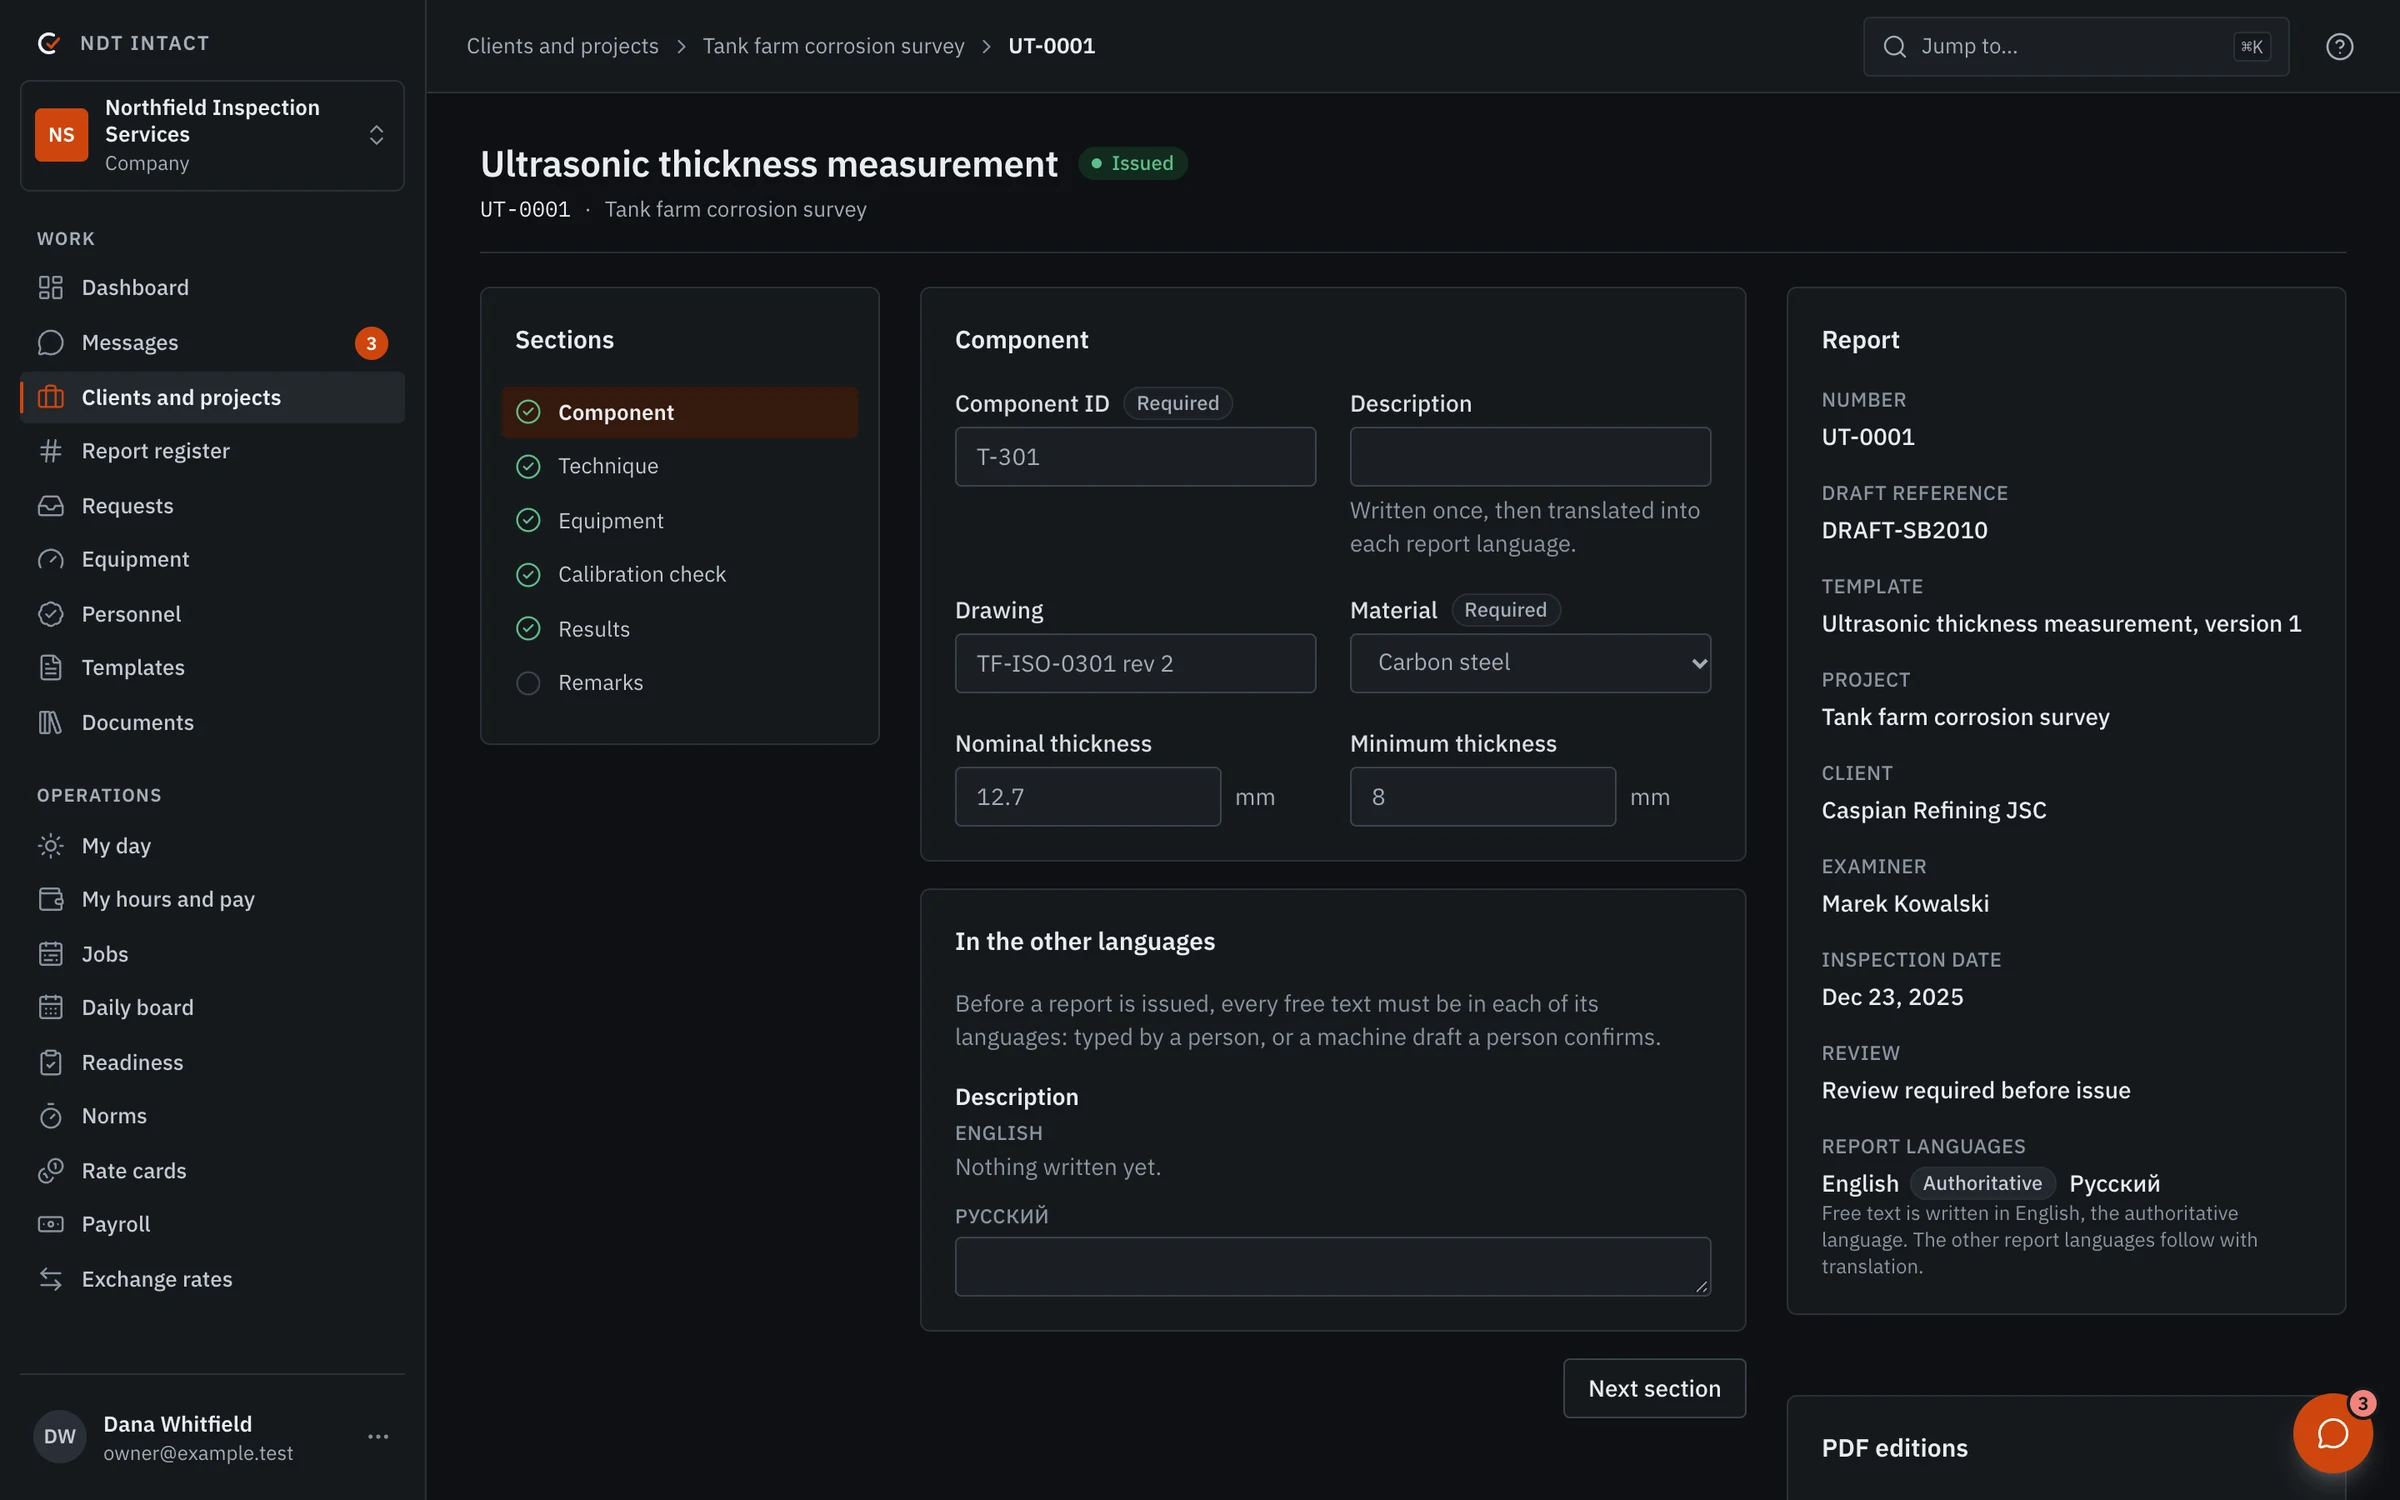Click the Messages speech bubble icon
2400x1500 pixels.
point(50,343)
